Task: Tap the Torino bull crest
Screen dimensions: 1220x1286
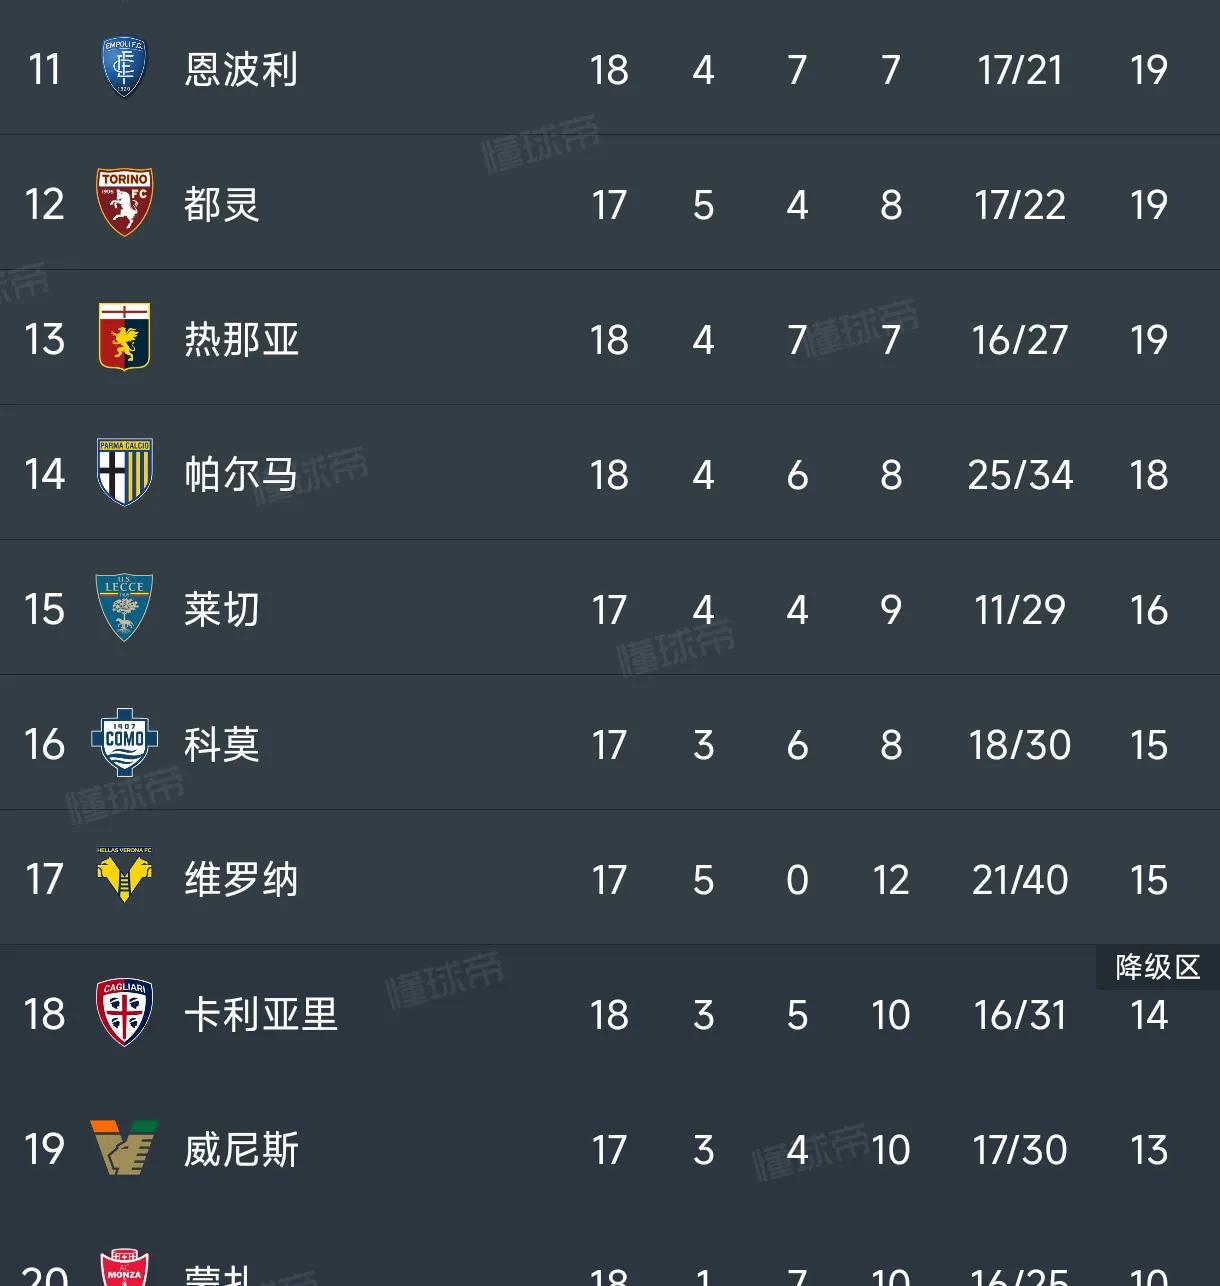Action: (x=125, y=203)
